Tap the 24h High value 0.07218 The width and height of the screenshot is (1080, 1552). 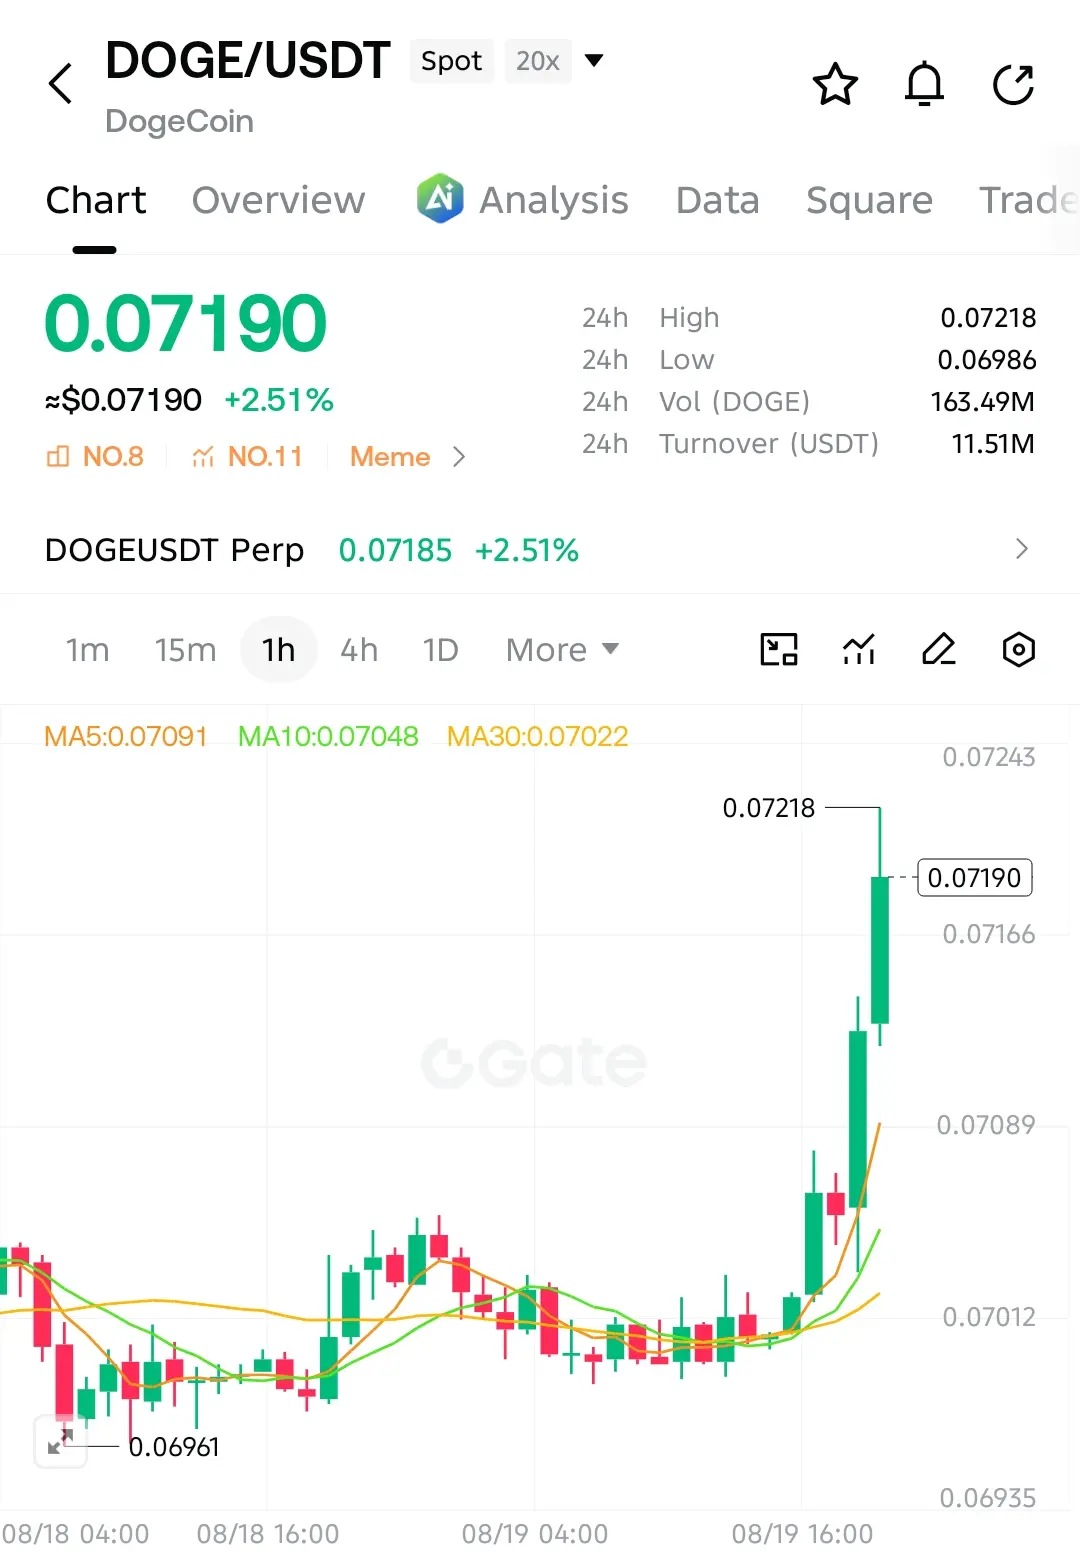988,318
